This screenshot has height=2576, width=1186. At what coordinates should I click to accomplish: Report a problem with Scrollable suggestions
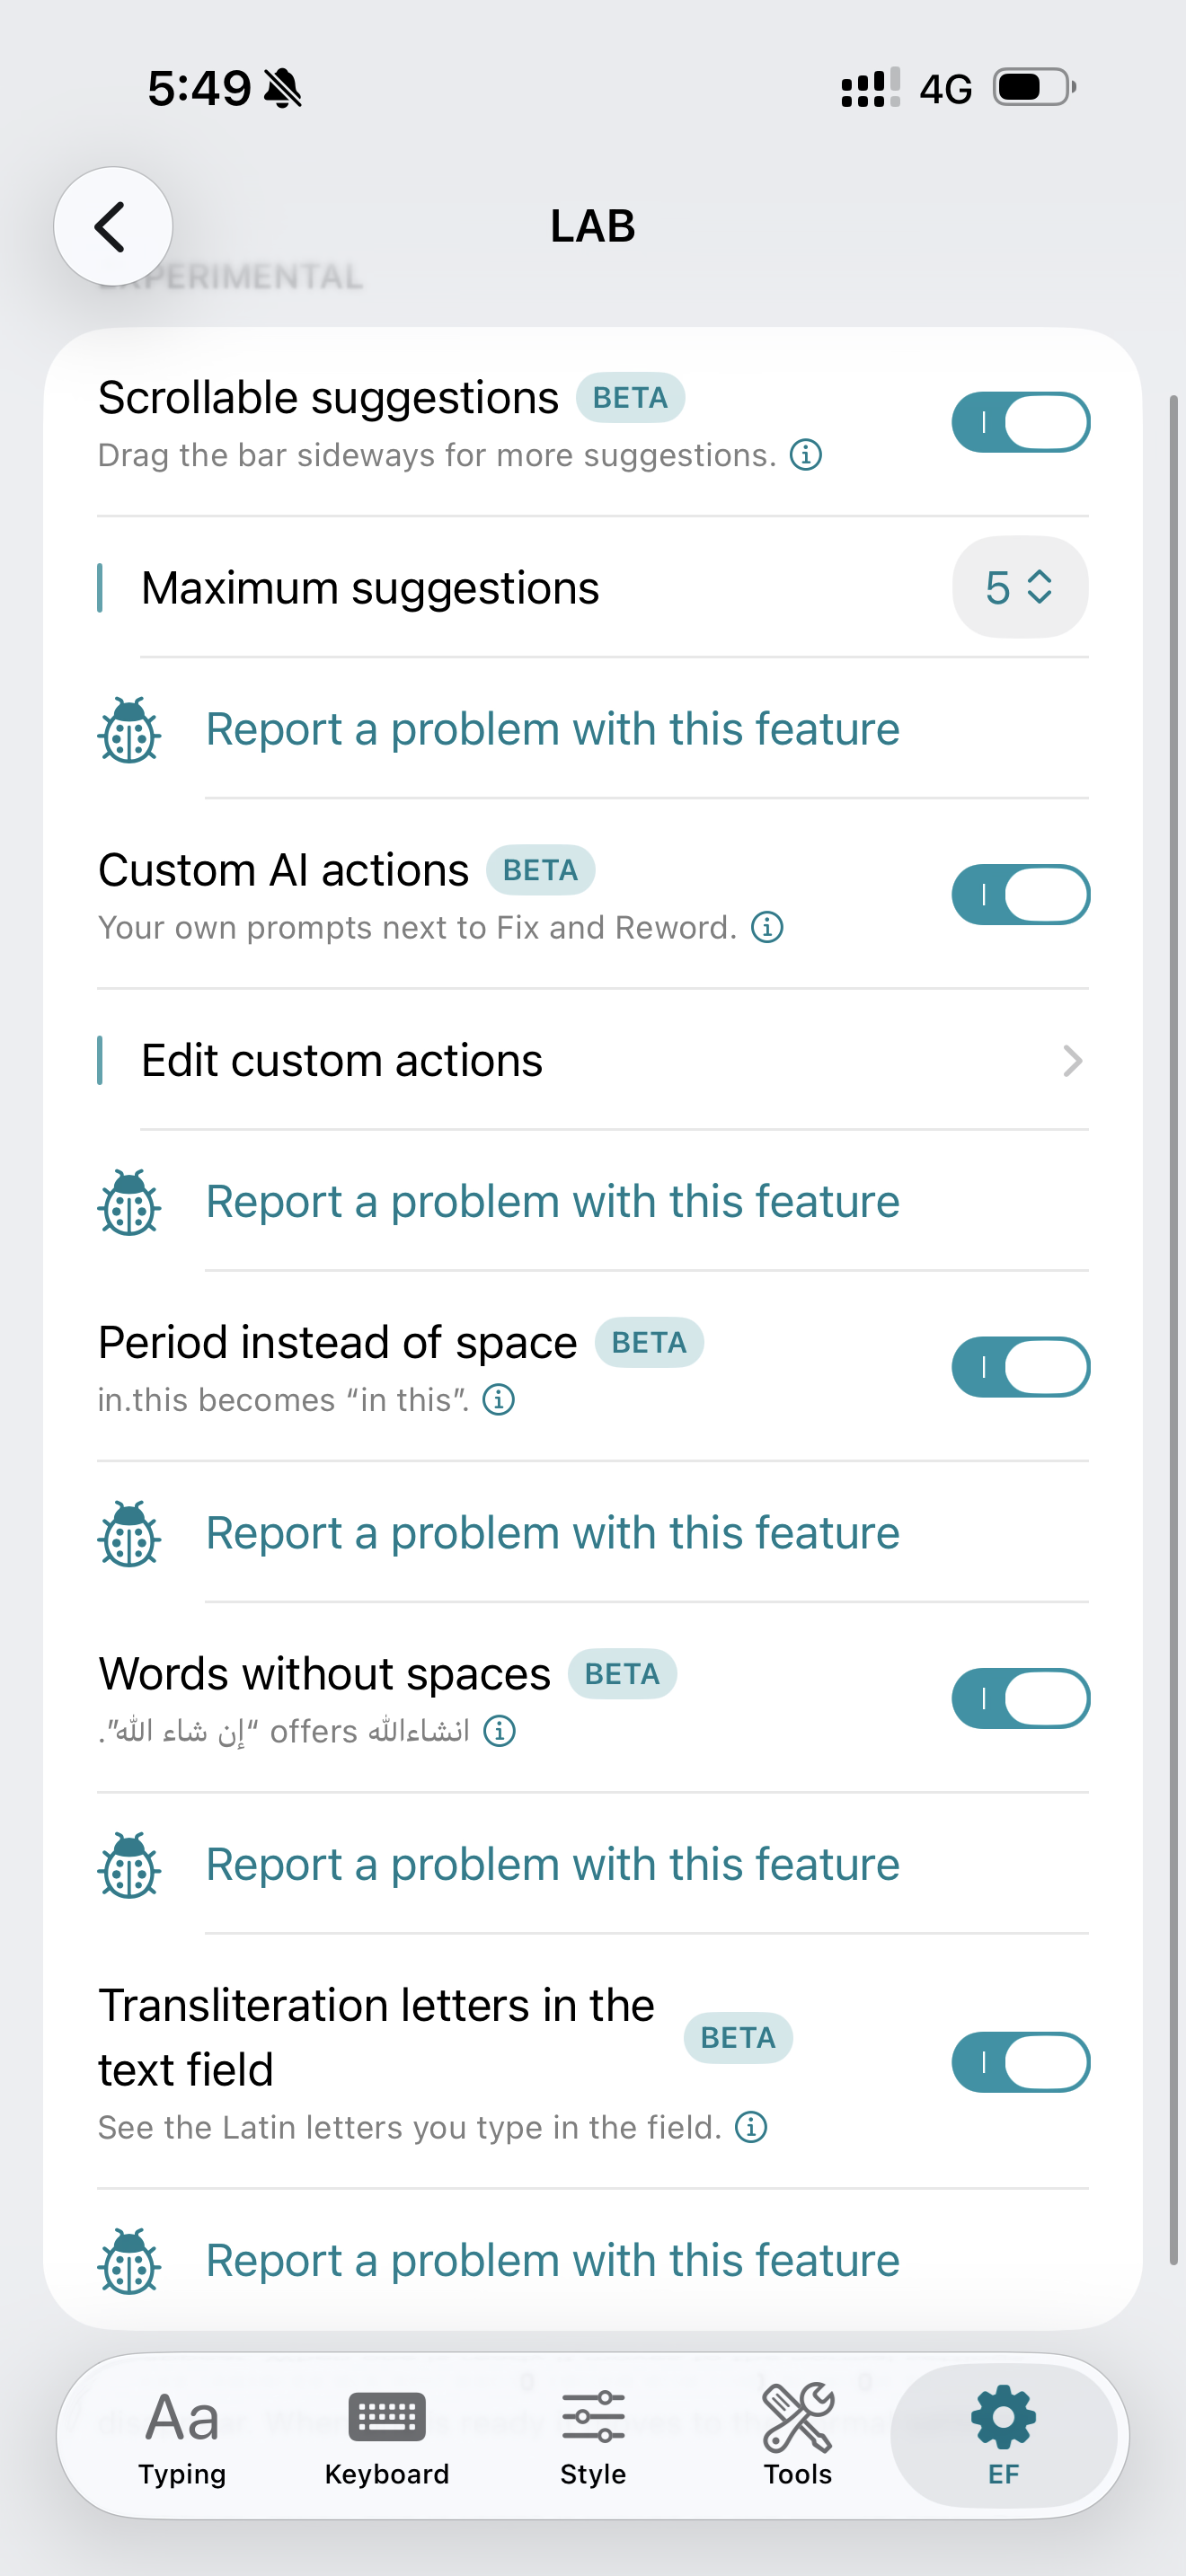[x=553, y=729]
